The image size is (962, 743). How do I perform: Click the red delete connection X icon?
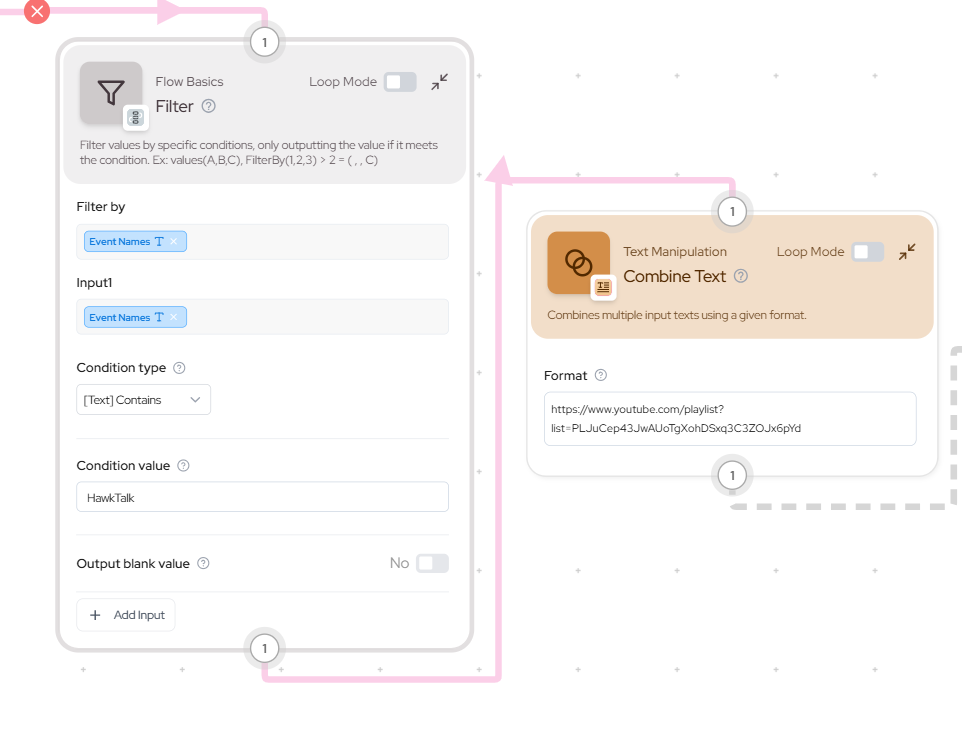click(x=37, y=11)
